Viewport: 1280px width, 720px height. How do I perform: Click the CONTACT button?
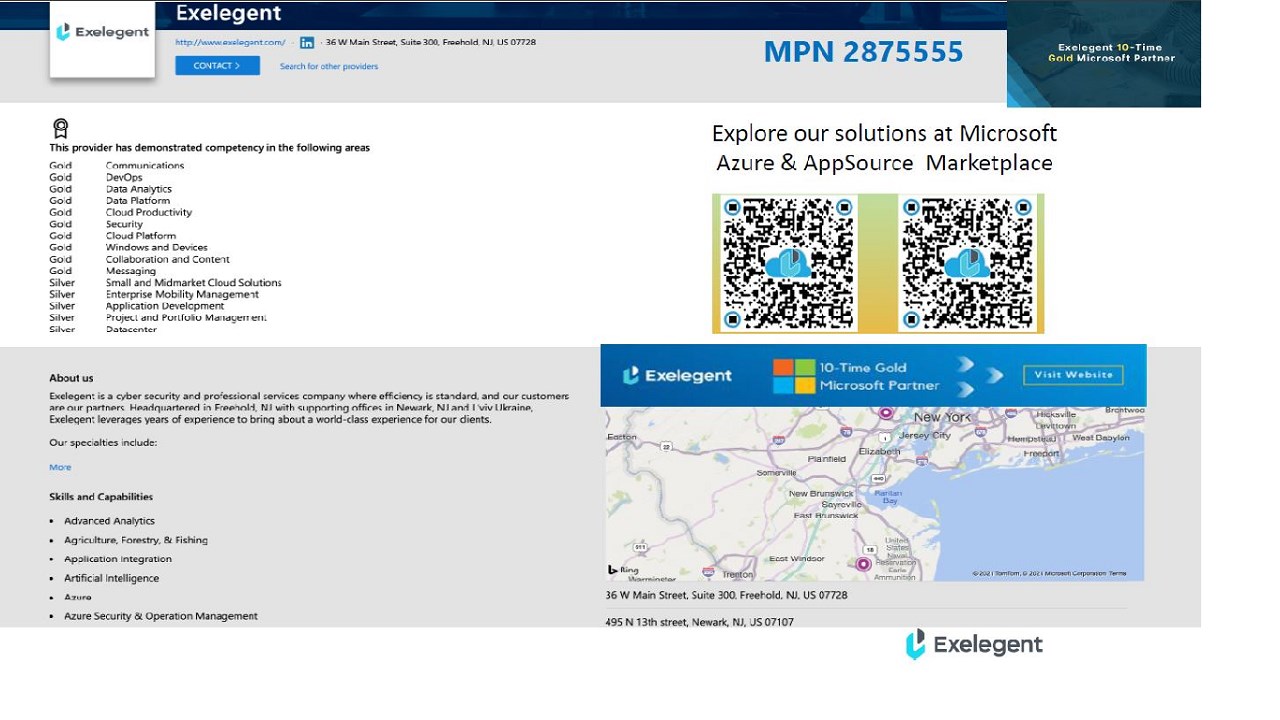coord(217,66)
